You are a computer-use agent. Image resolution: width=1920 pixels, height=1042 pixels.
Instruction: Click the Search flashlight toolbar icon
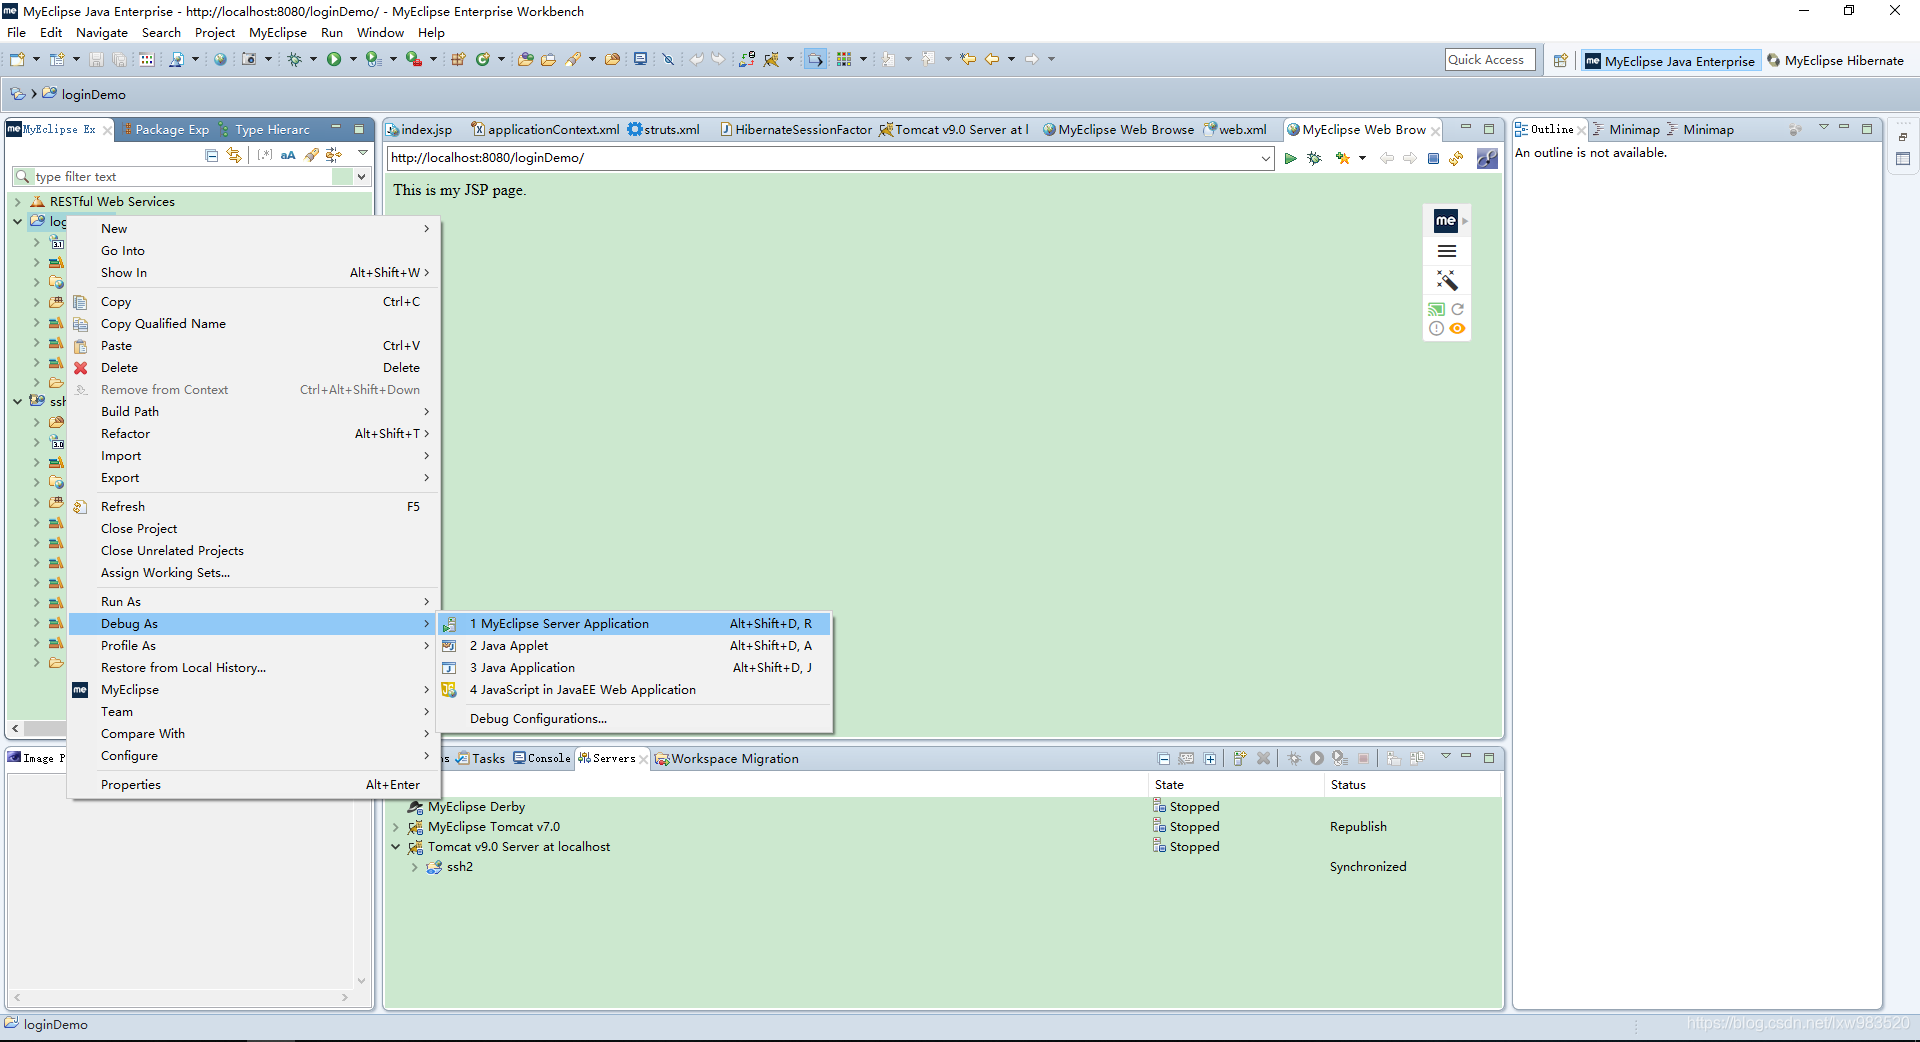(573, 59)
